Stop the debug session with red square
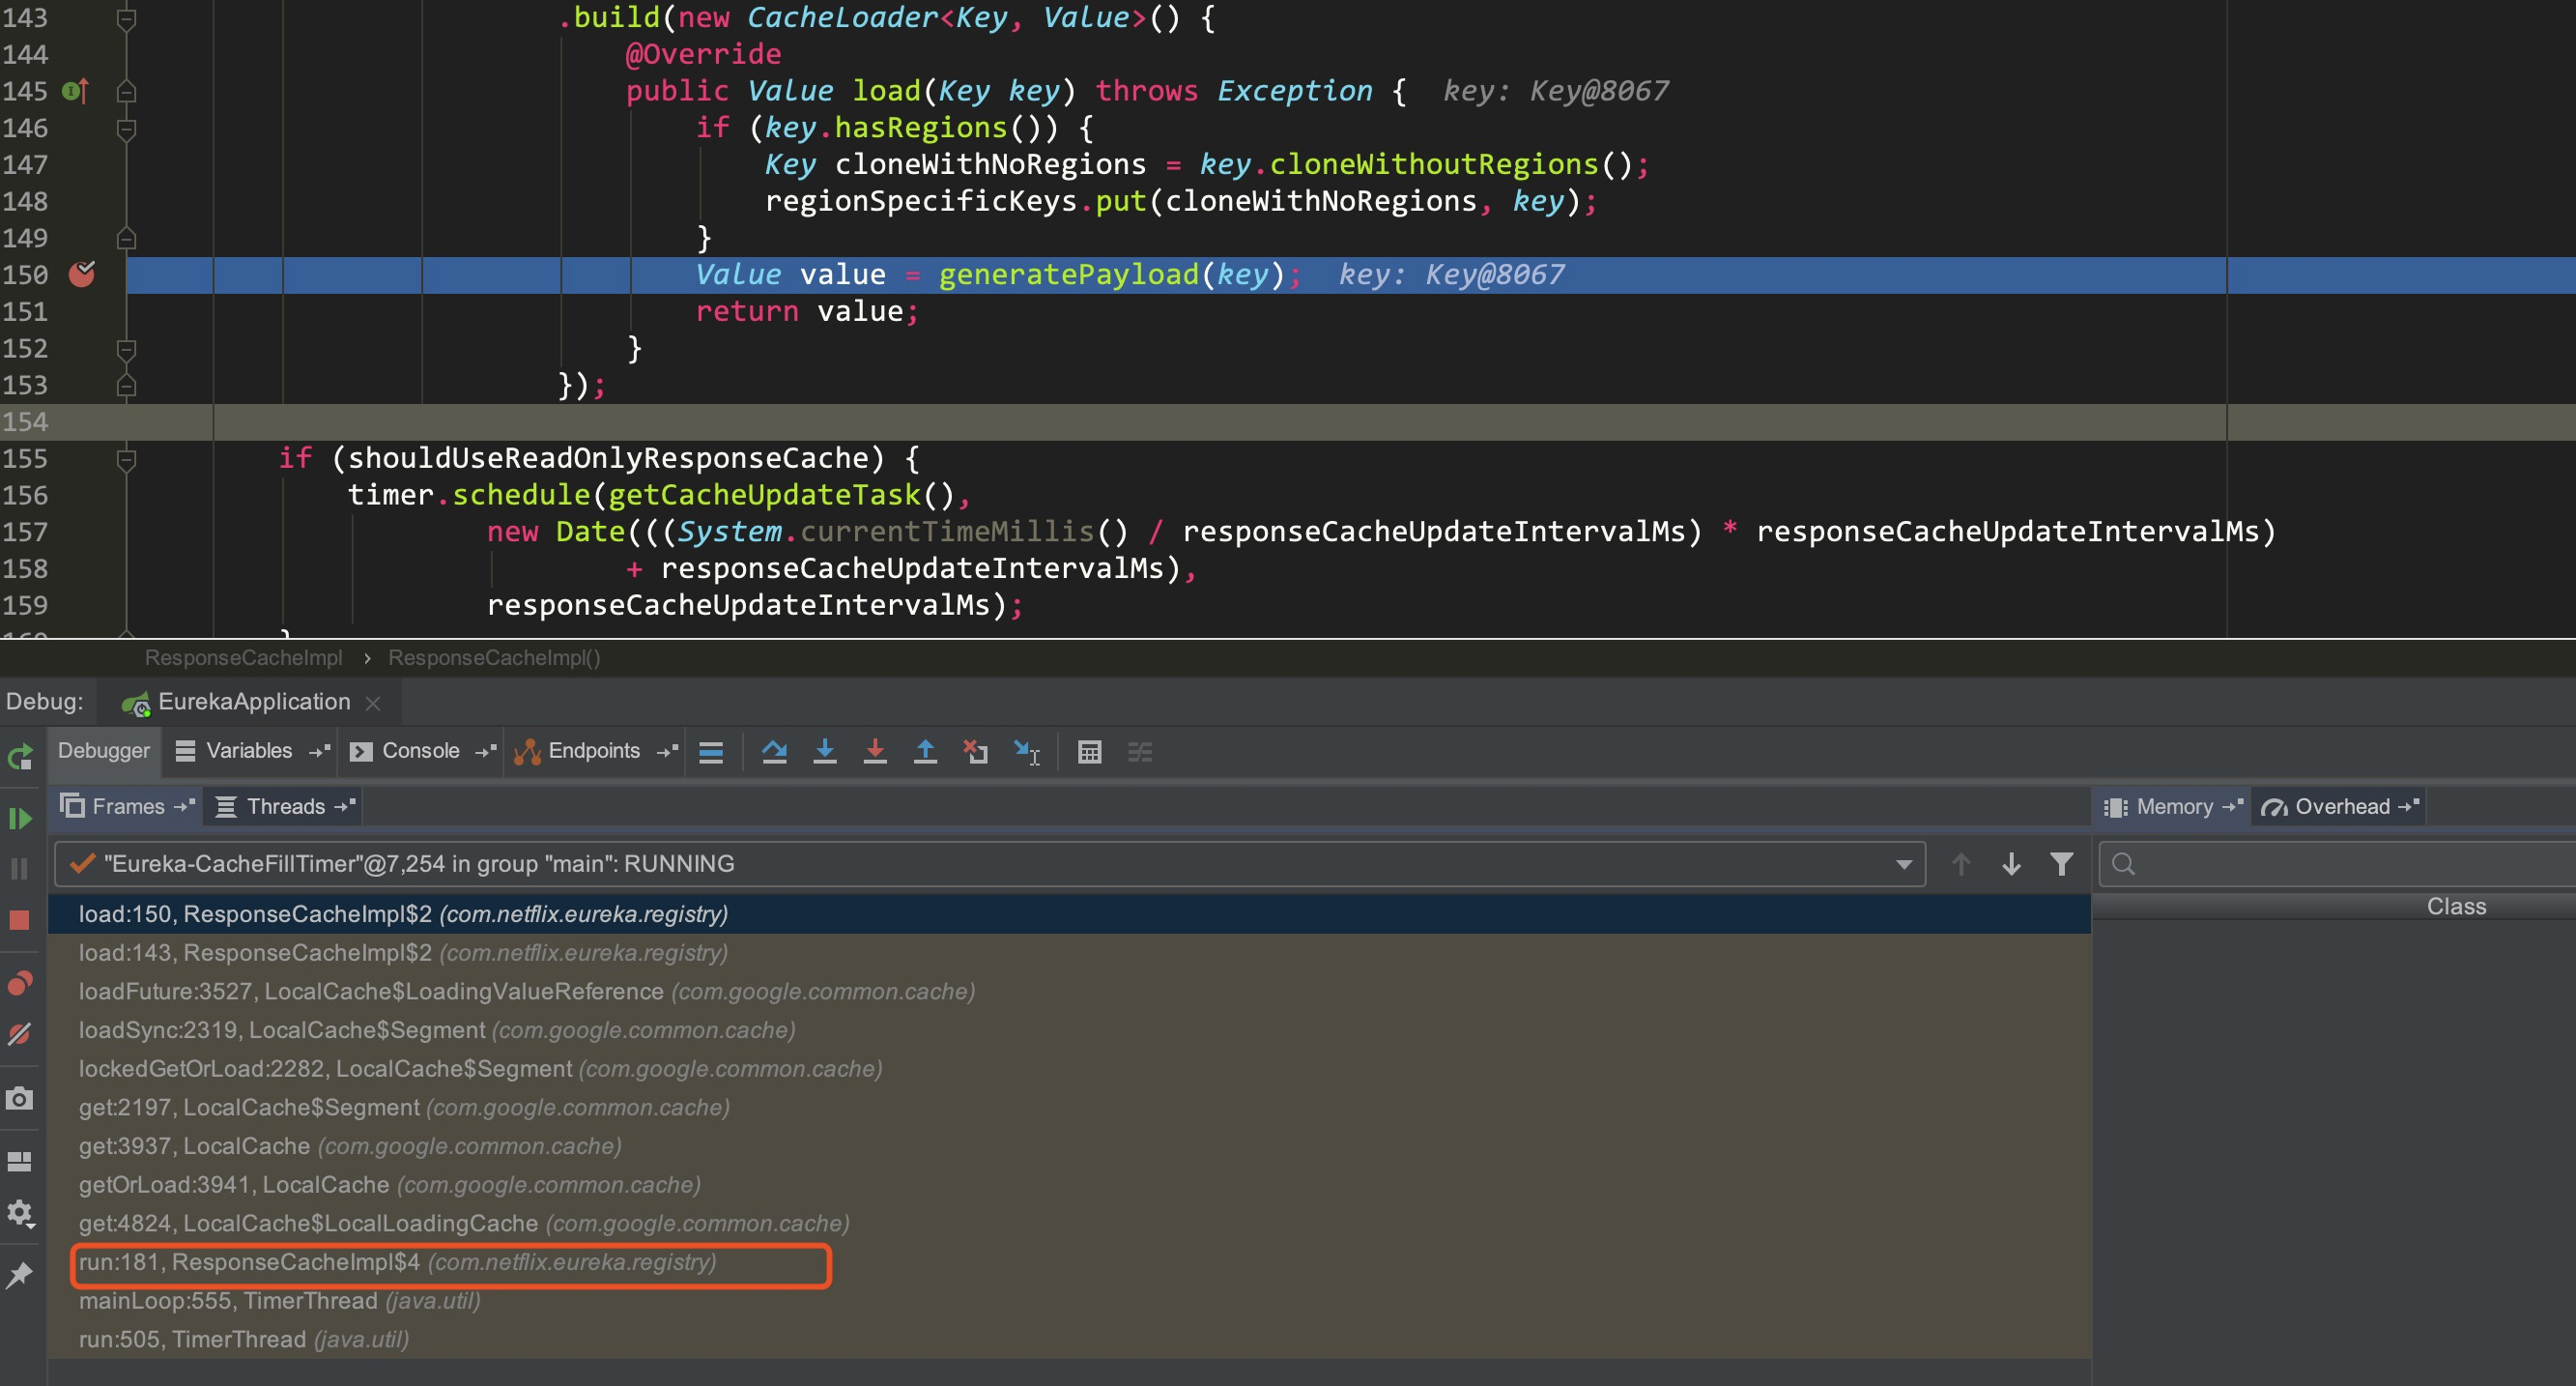Screen dimensions: 2576x1386 pos(20,920)
